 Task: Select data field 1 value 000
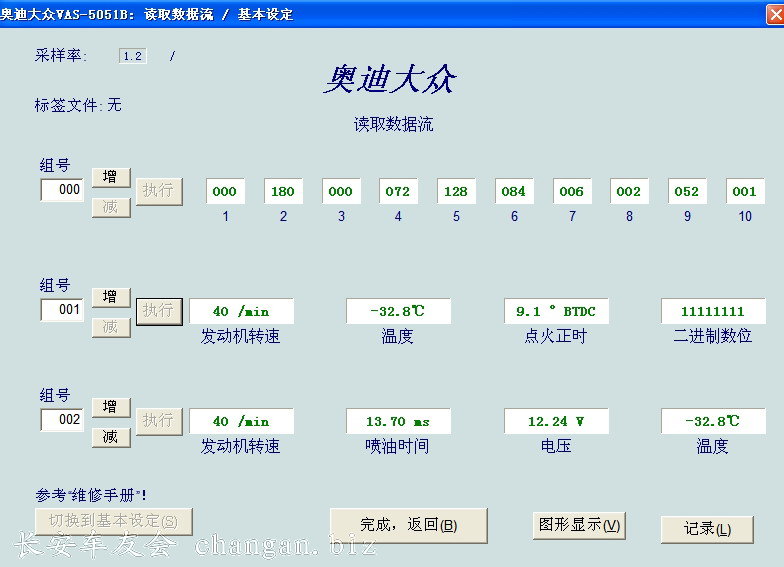point(225,192)
